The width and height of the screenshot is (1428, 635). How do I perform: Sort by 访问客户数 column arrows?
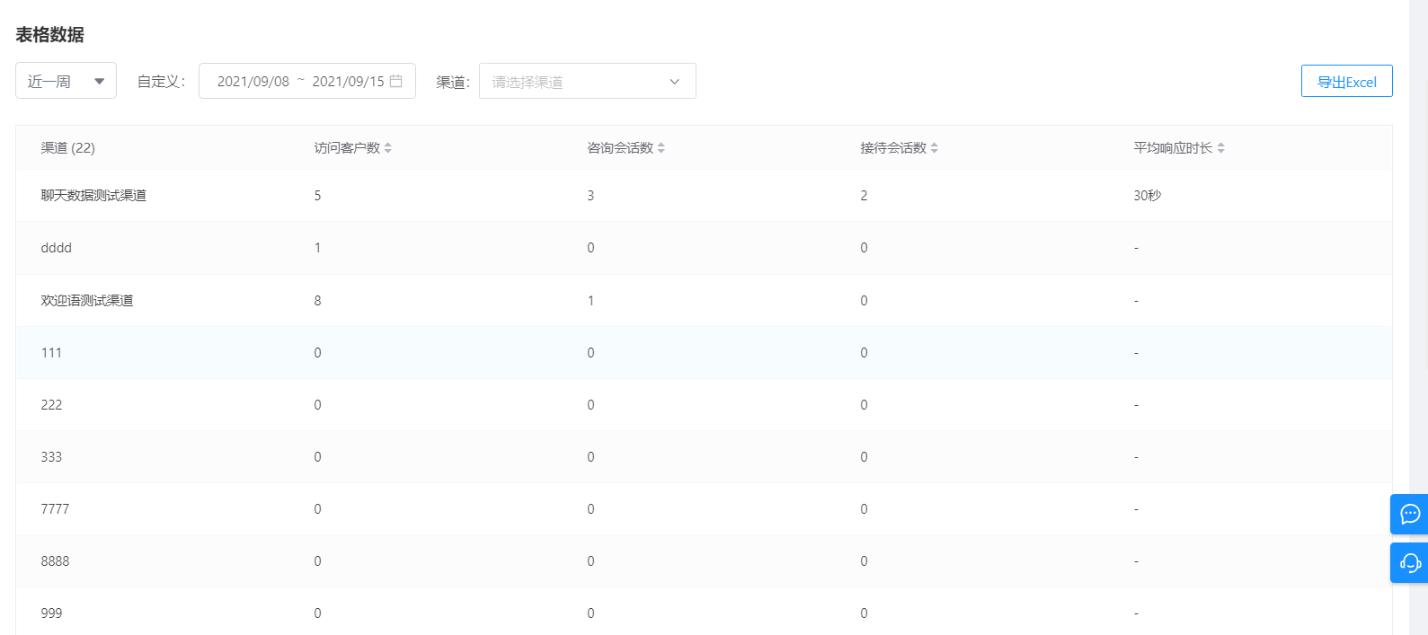click(x=388, y=148)
